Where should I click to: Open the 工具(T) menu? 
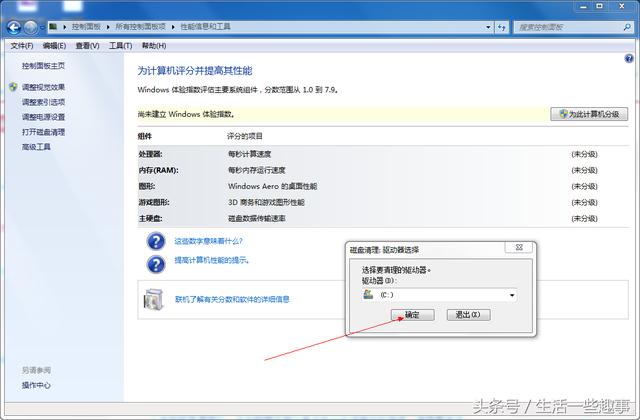point(120,46)
